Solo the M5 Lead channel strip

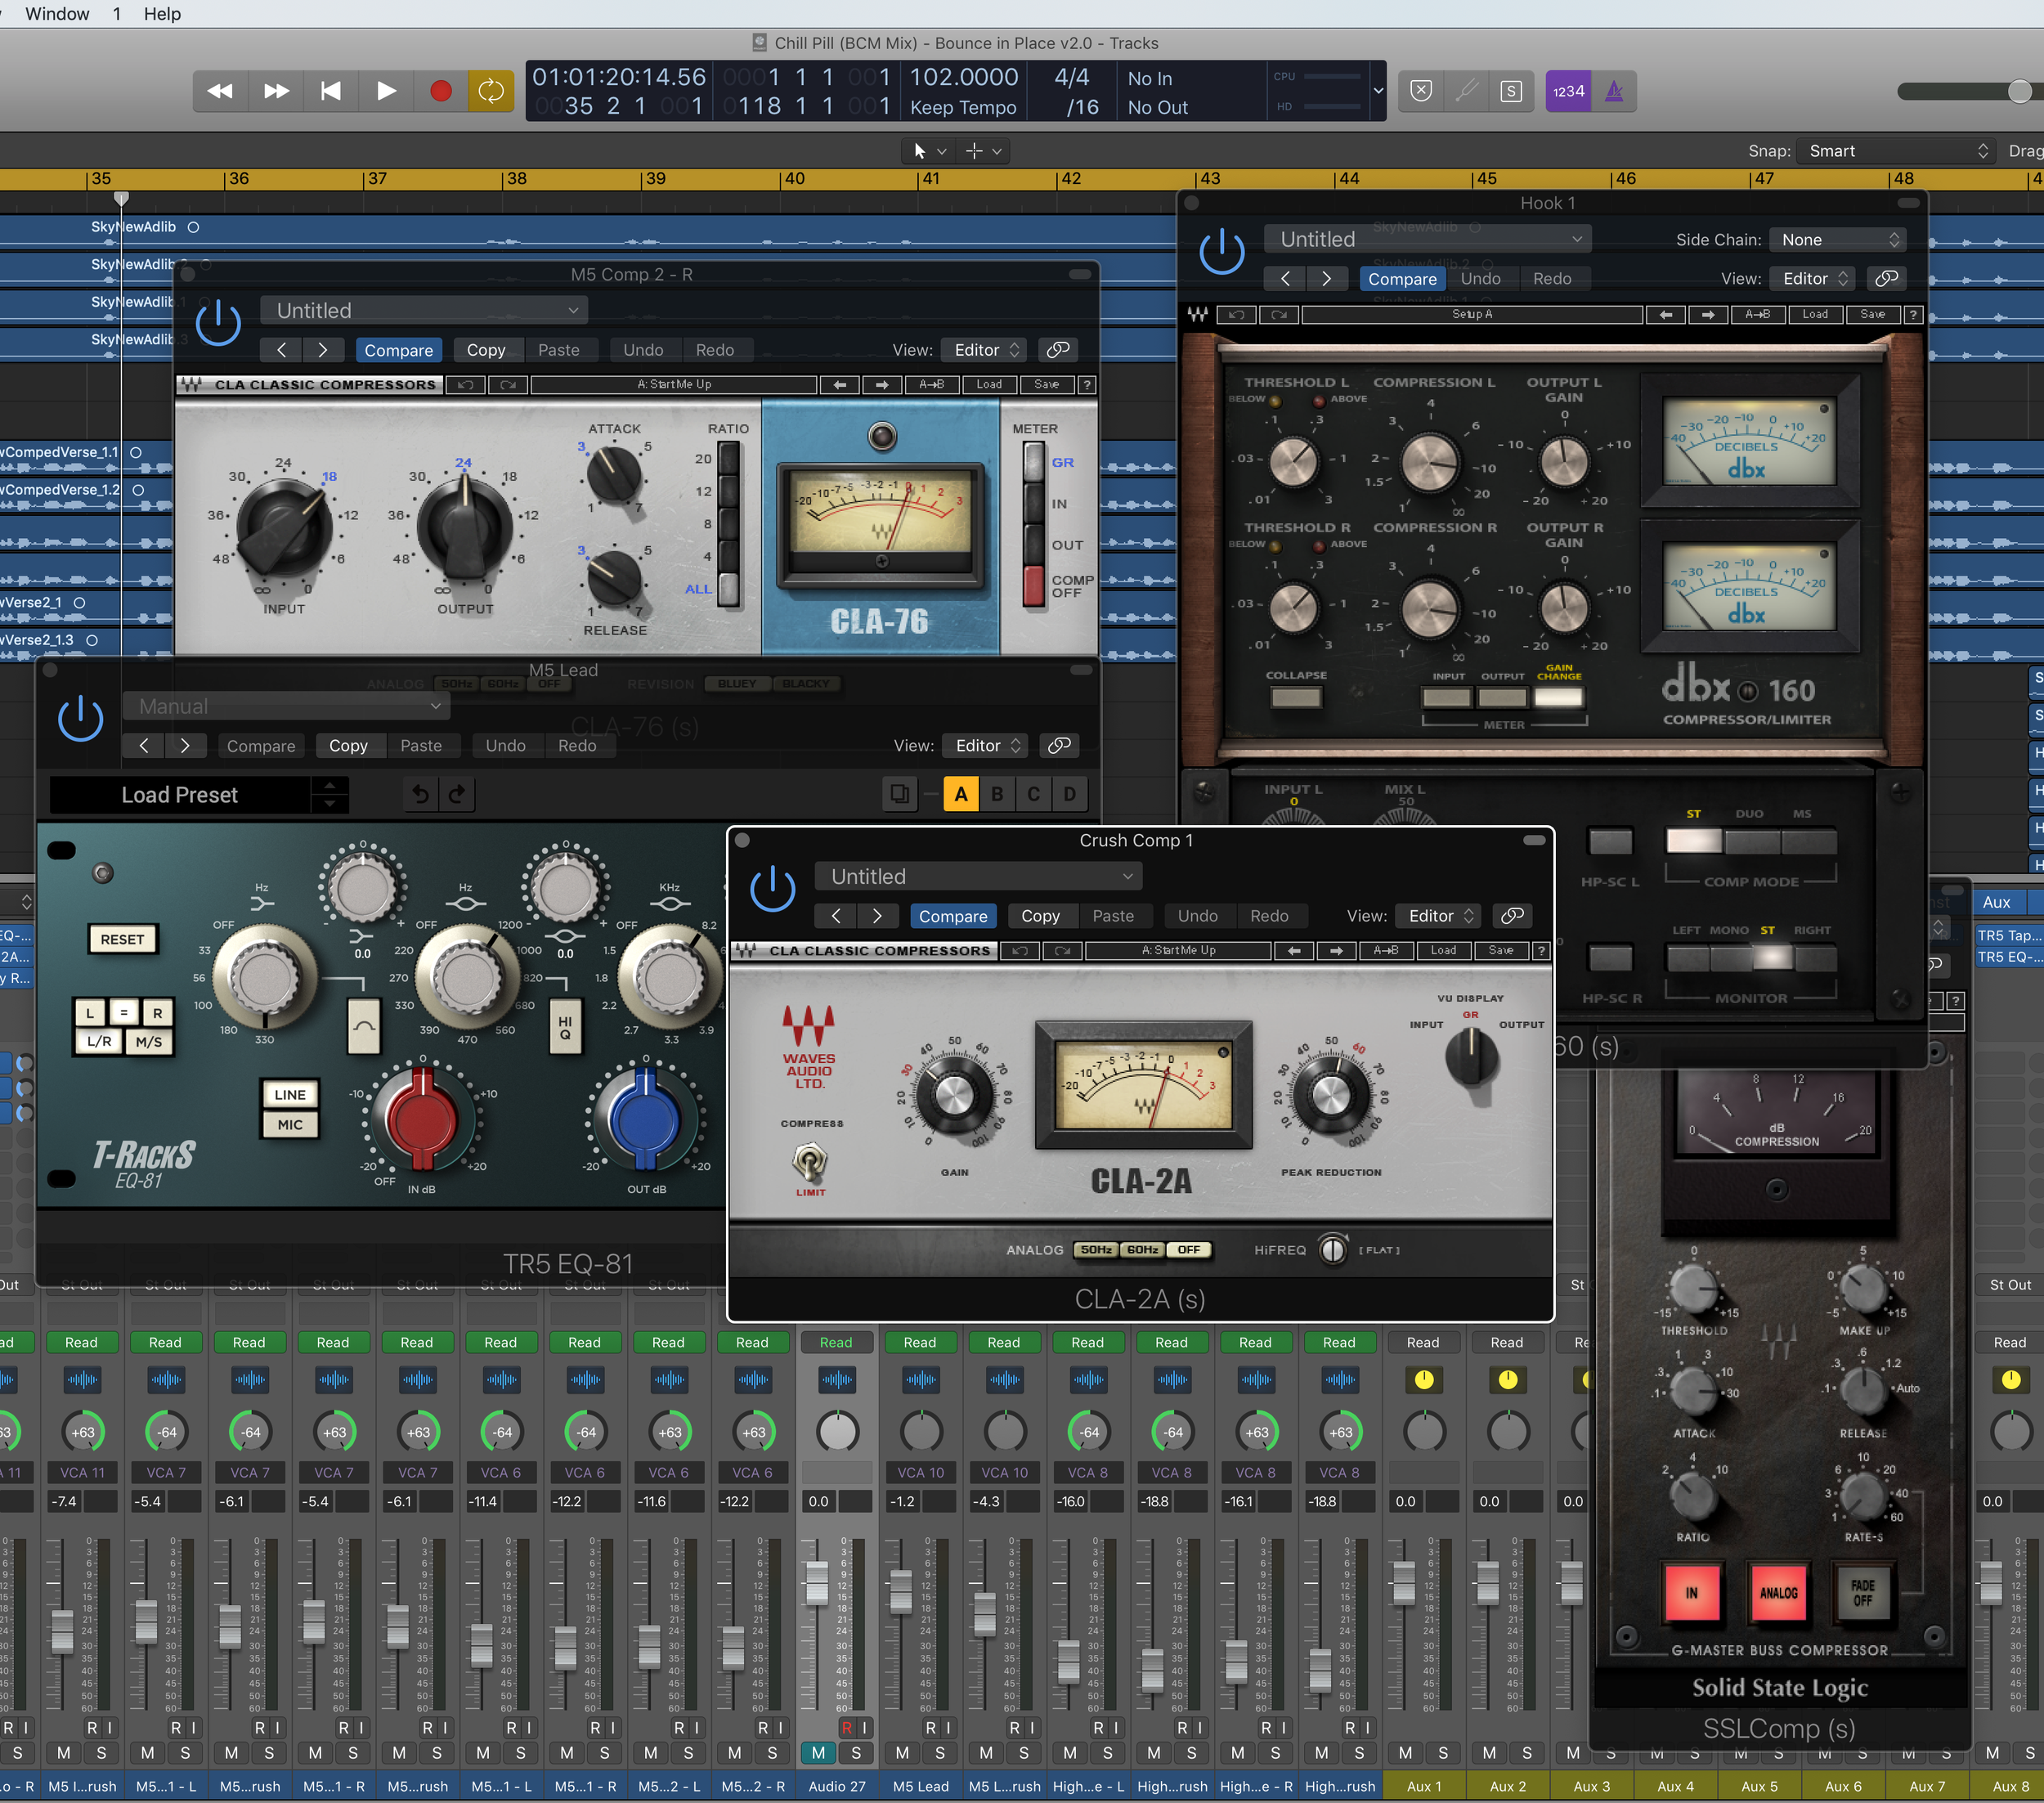[x=940, y=1753]
